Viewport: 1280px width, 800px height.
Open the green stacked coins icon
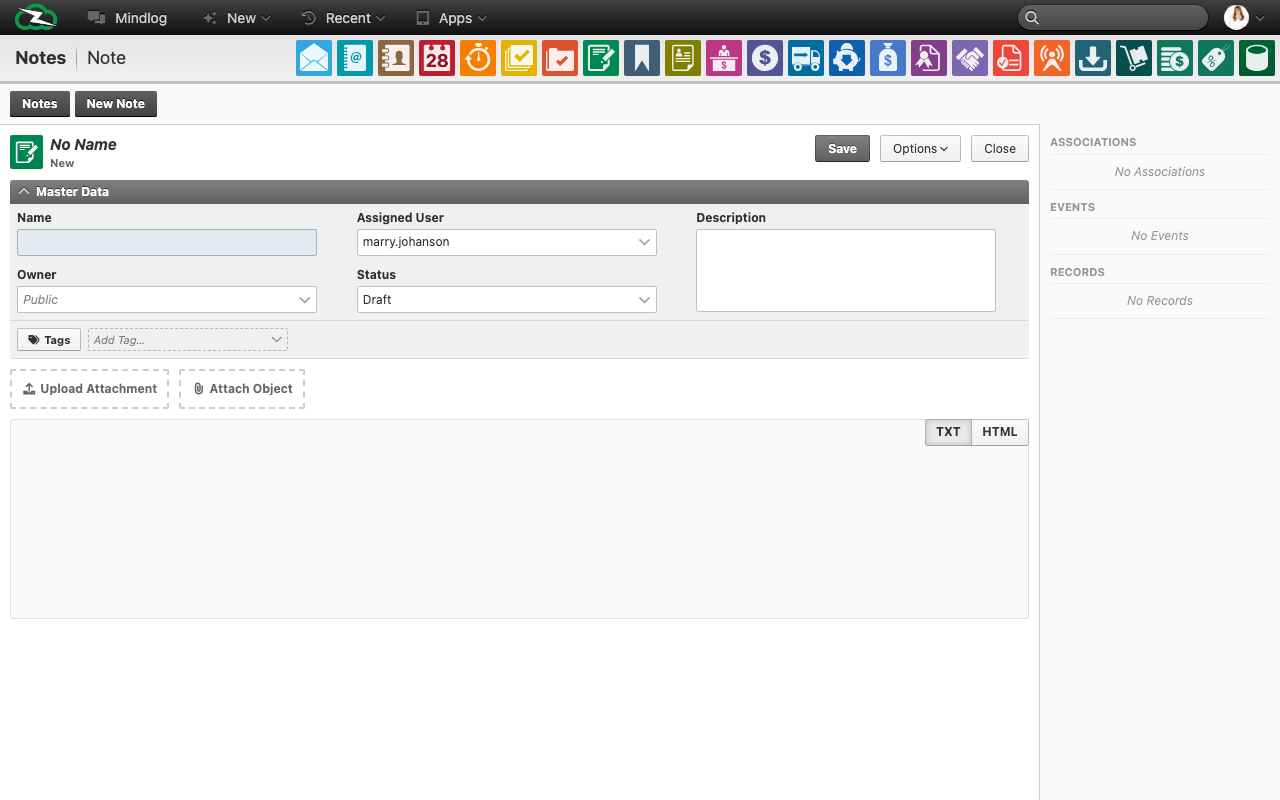(1175, 58)
